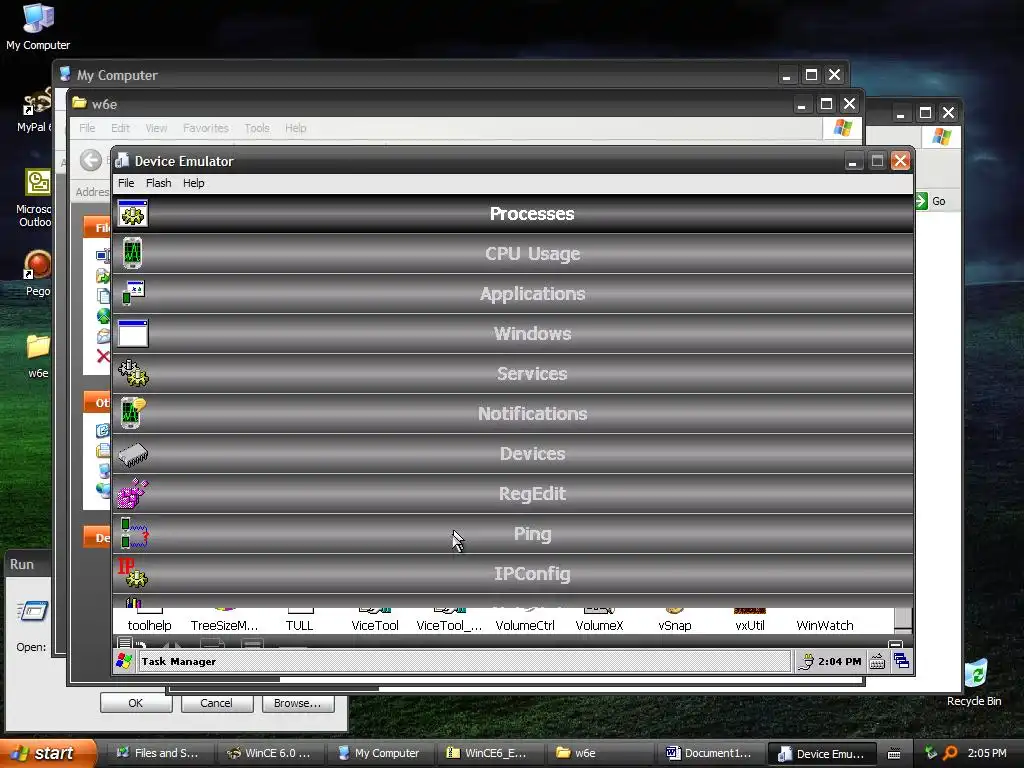
Task: Open the Tools menu in w6e window
Action: pos(257,128)
